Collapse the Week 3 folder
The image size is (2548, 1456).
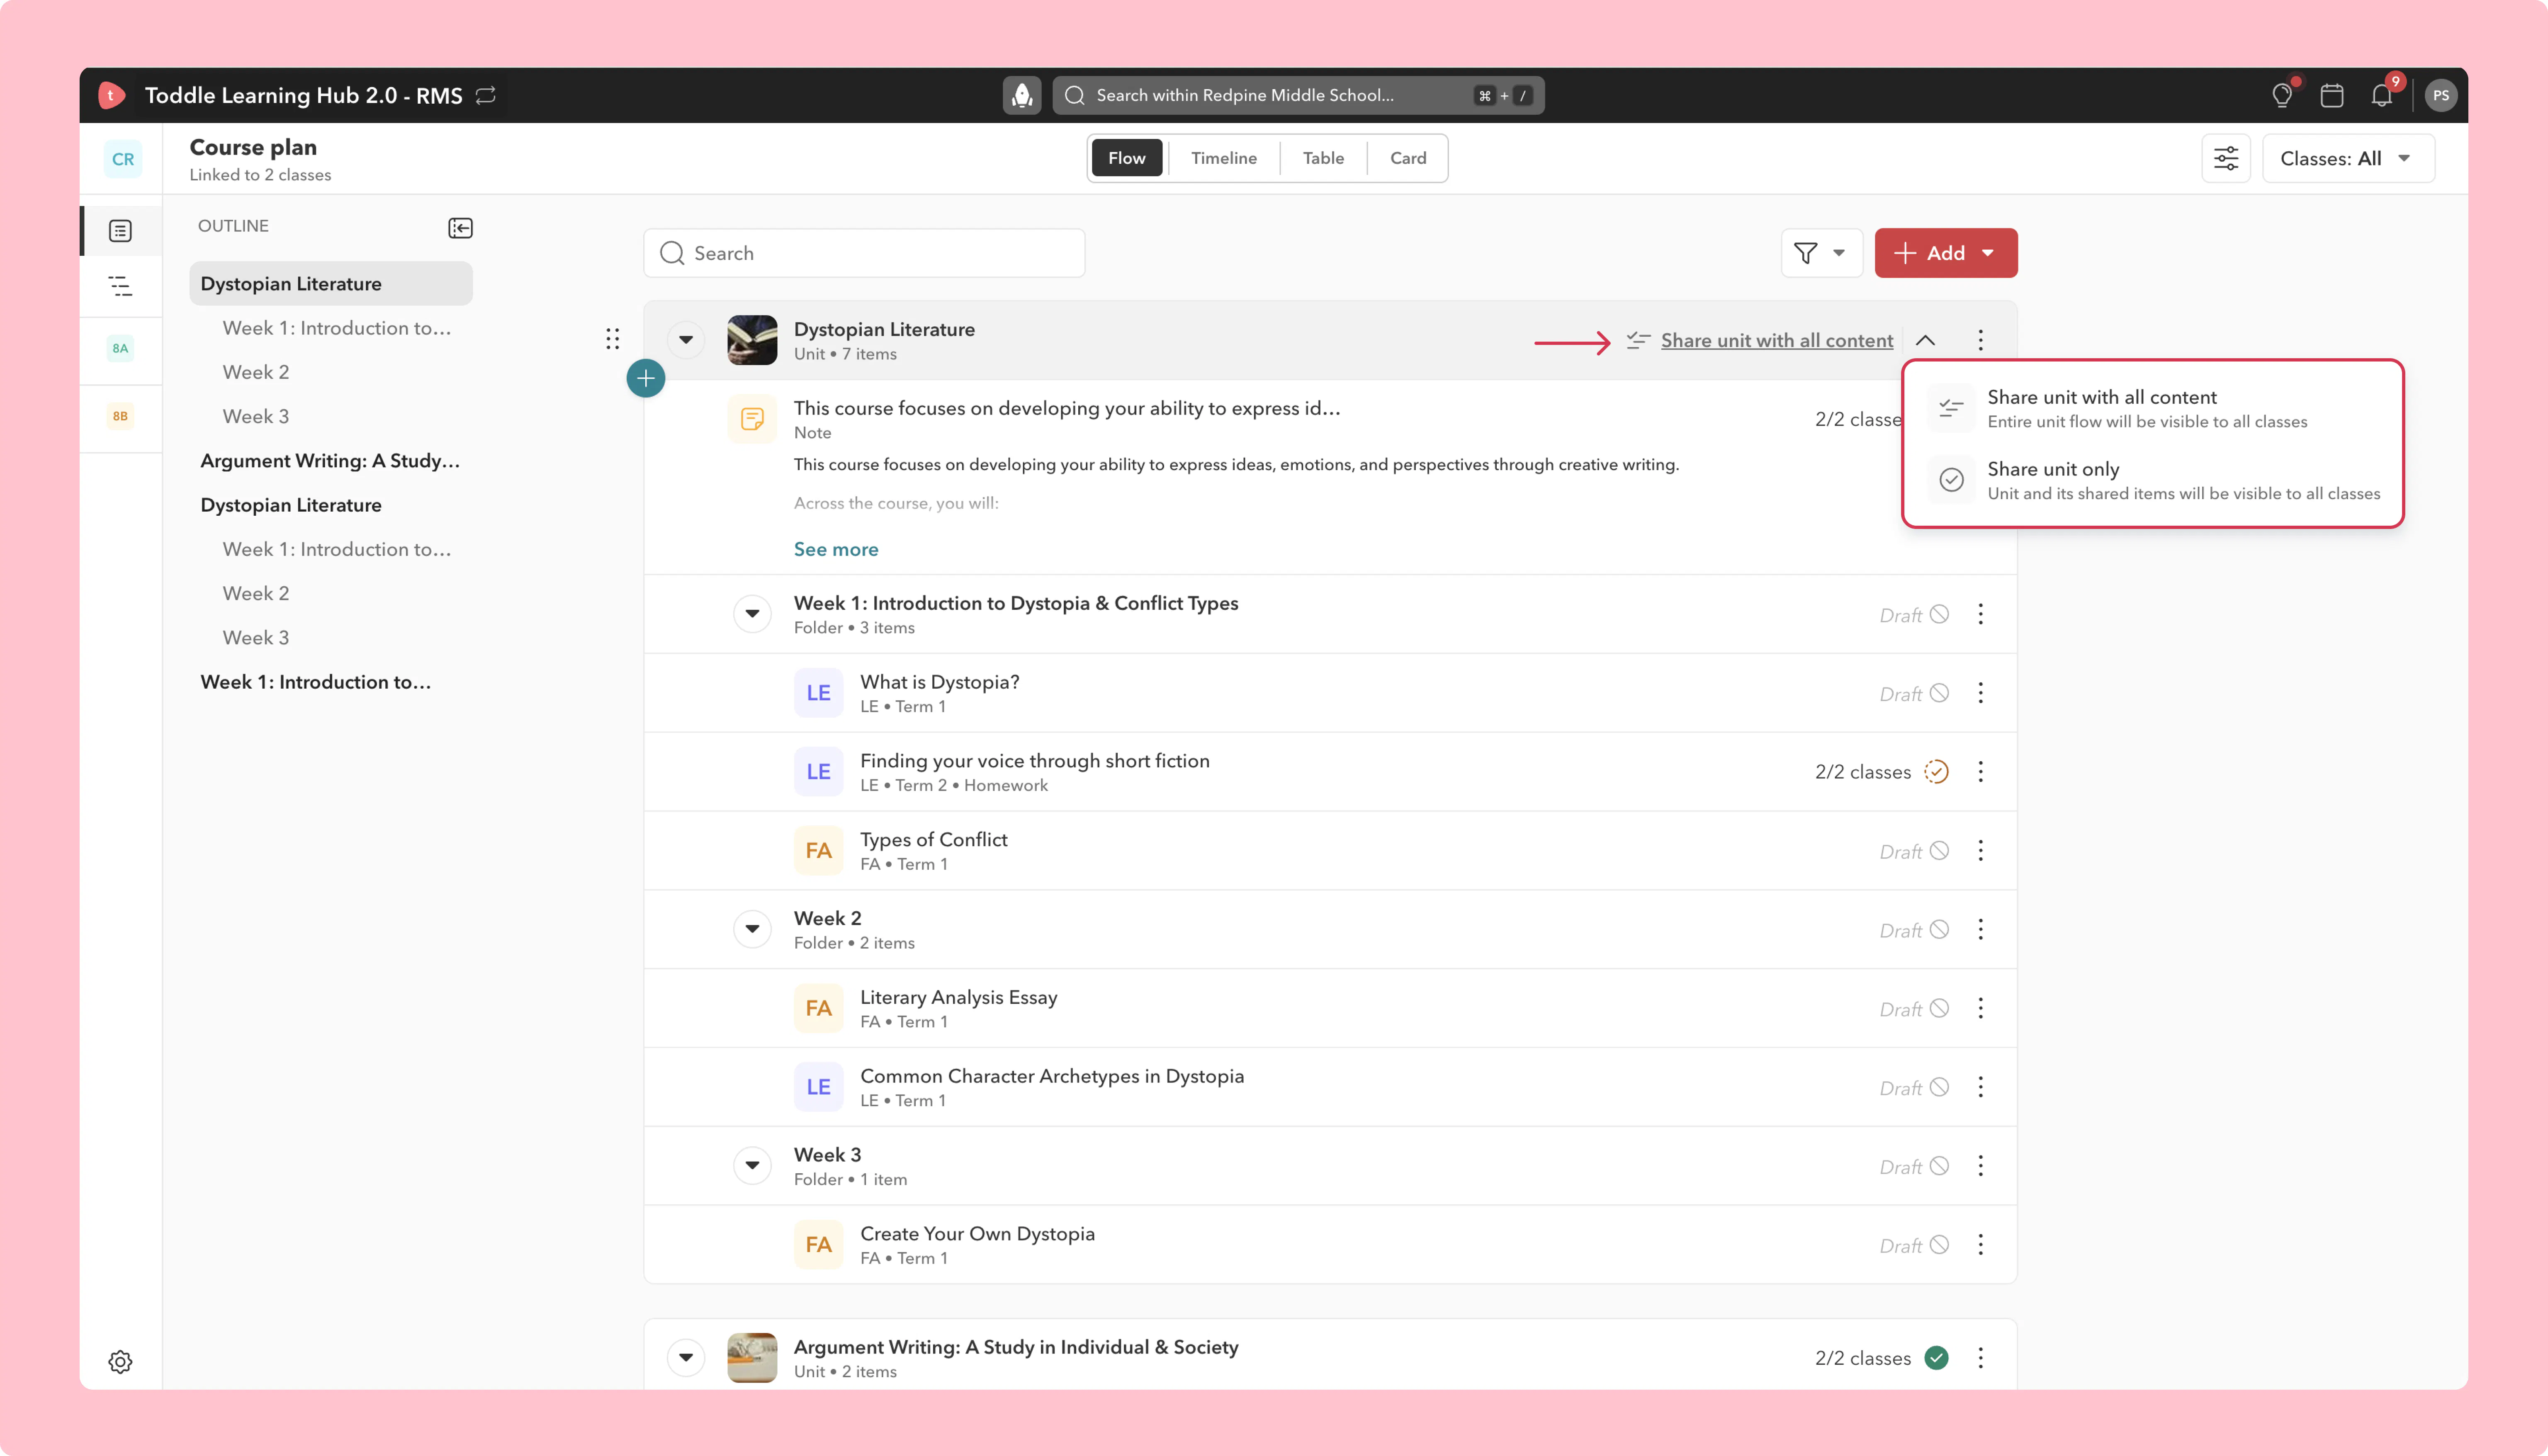[x=752, y=1166]
